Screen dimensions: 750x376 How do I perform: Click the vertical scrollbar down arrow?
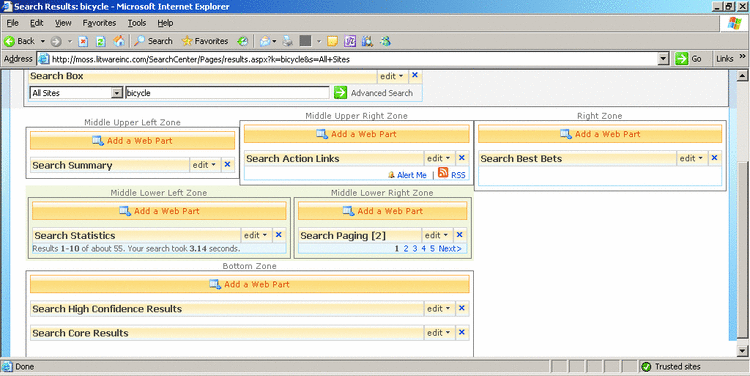tap(742, 351)
